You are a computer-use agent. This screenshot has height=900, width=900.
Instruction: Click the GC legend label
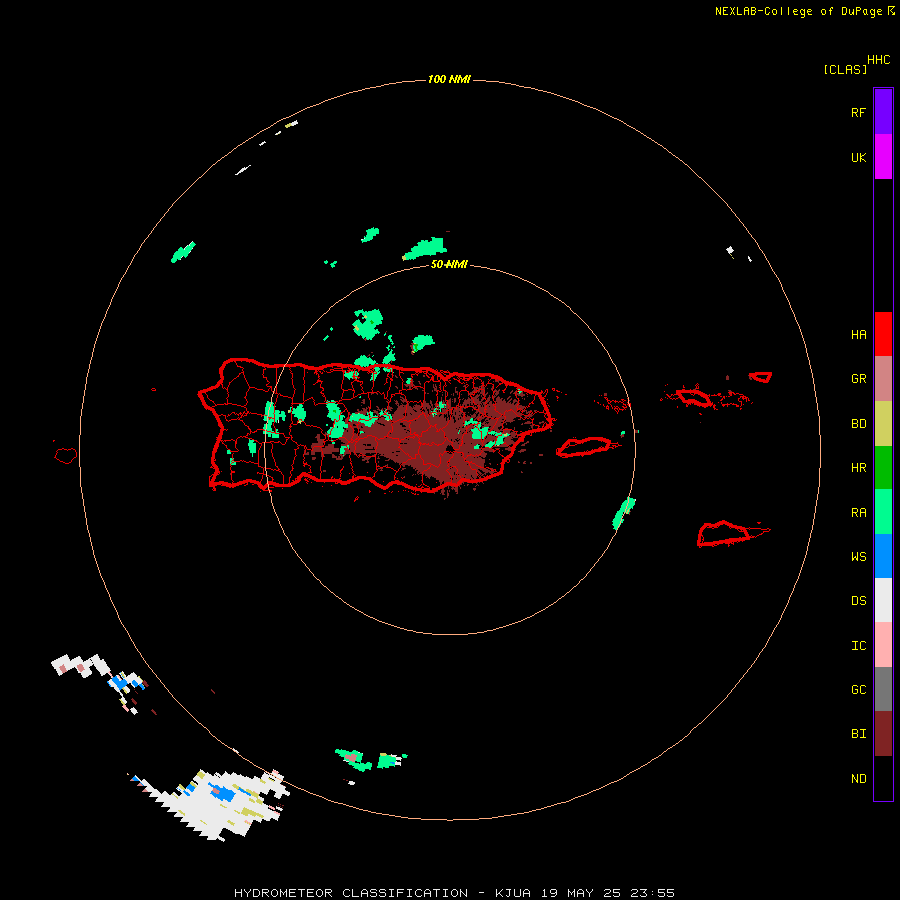[858, 690]
